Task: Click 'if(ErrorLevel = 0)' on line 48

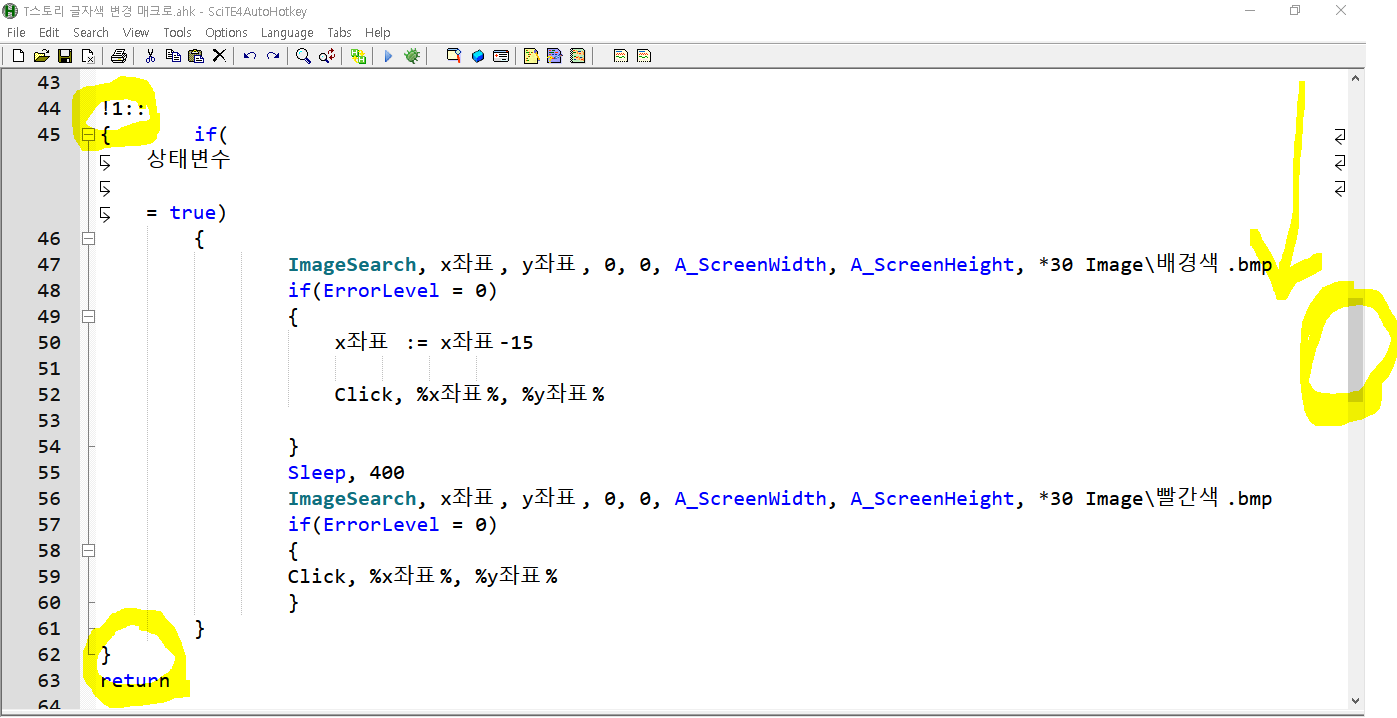Action: (393, 290)
